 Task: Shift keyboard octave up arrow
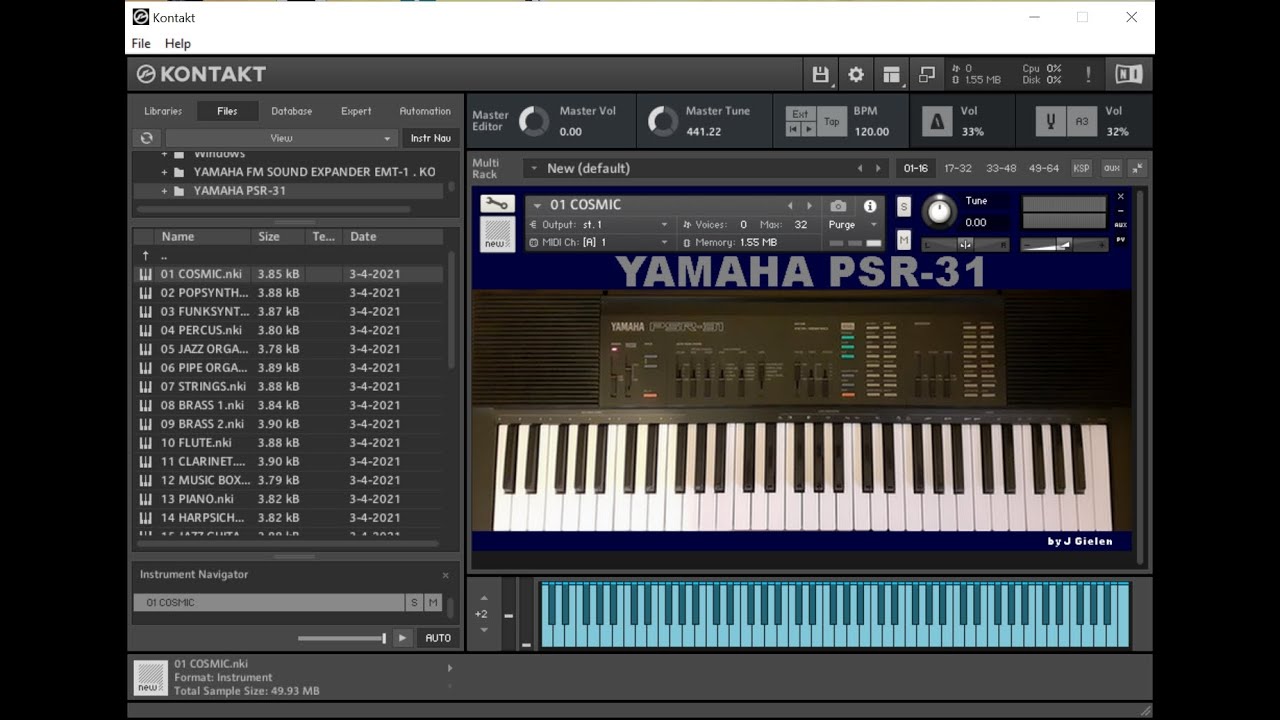click(484, 598)
